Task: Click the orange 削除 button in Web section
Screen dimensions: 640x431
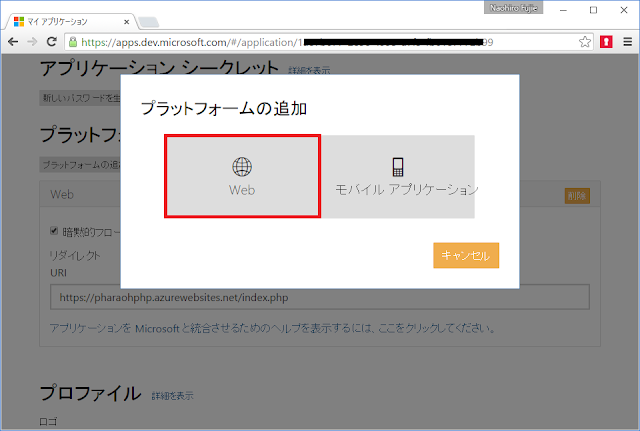Action: tap(577, 196)
